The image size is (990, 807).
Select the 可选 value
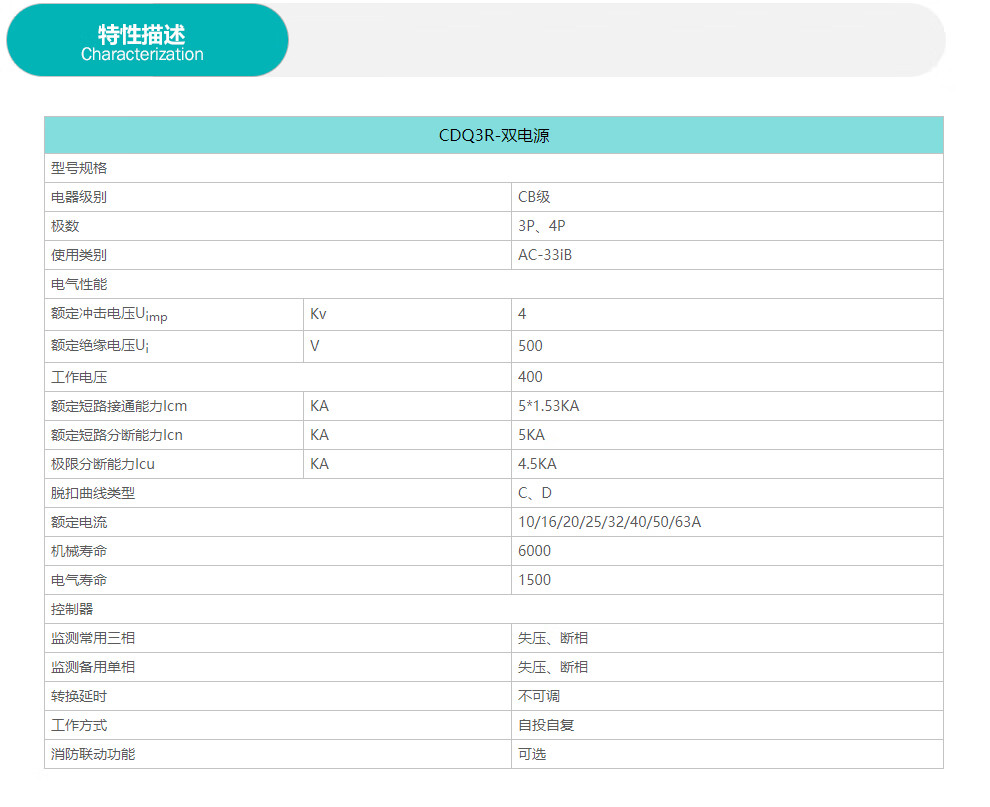pos(532,755)
